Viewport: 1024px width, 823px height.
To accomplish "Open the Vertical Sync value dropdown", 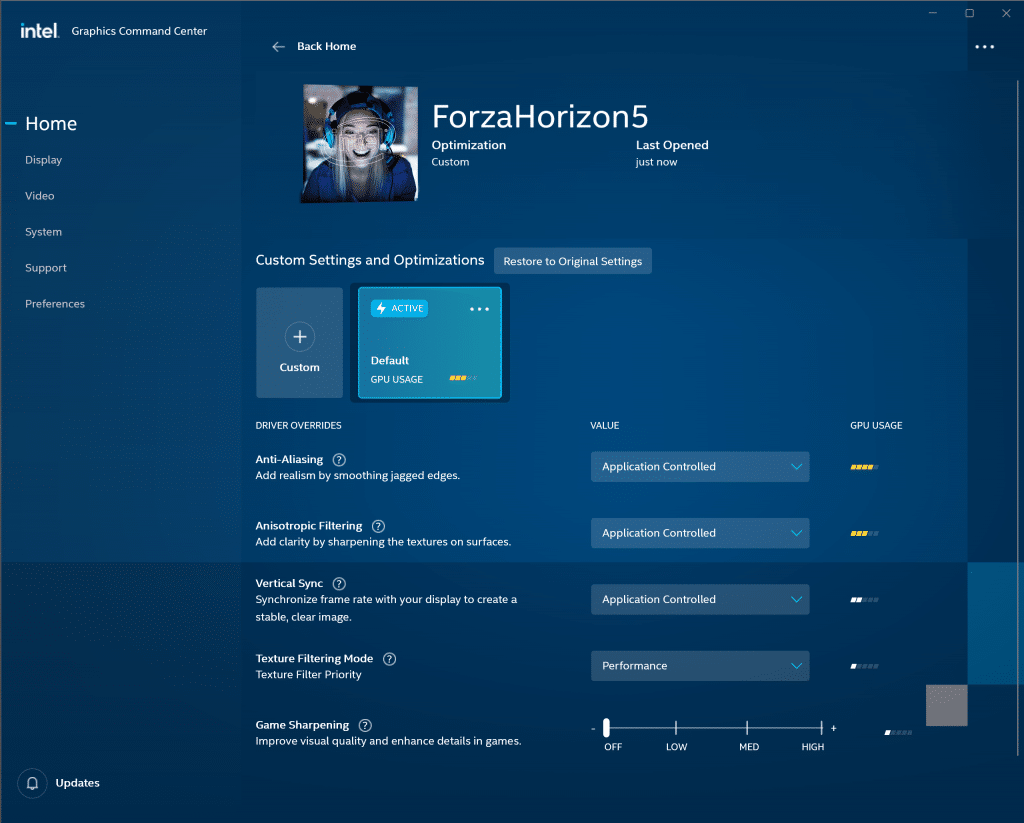I will coord(700,600).
